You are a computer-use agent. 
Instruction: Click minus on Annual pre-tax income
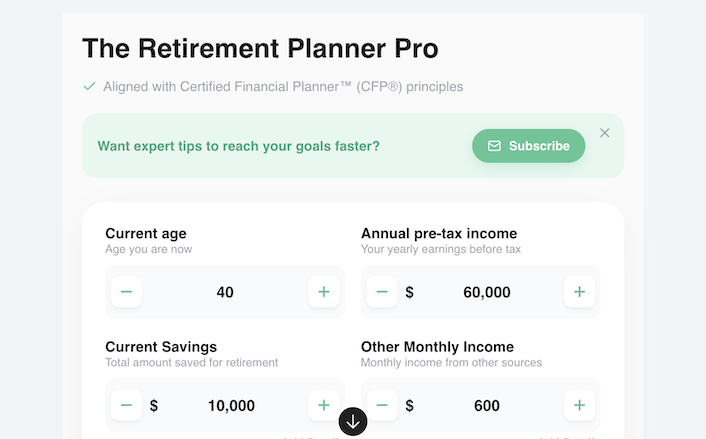click(x=382, y=292)
